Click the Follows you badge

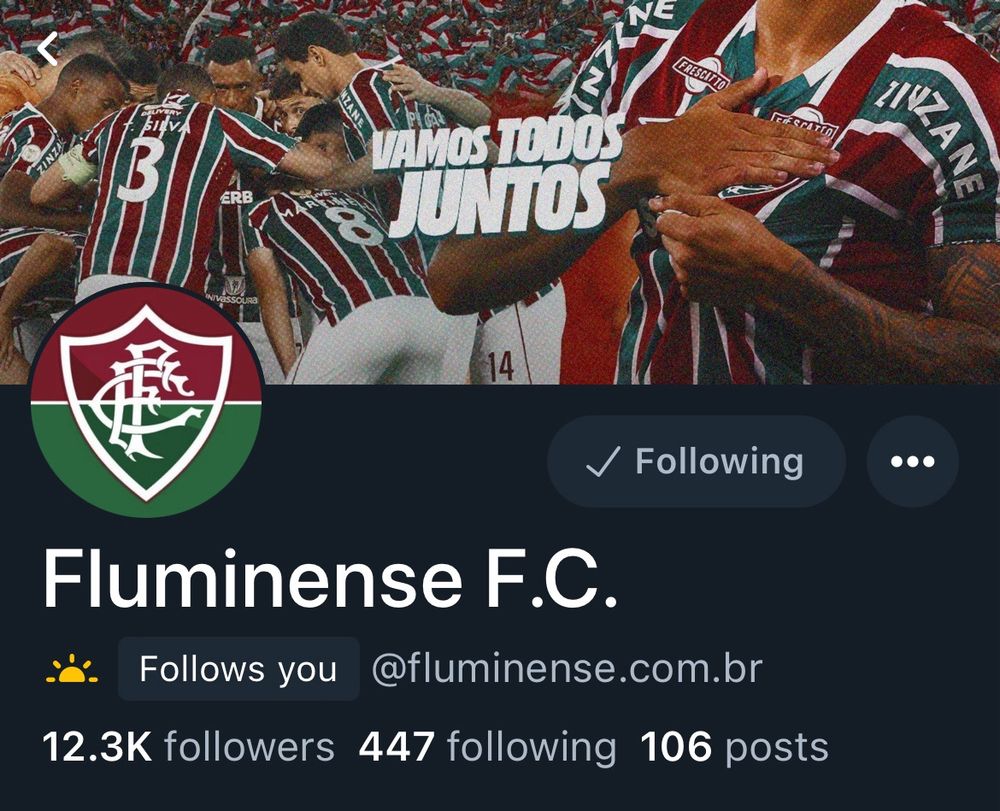coord(239,669)
